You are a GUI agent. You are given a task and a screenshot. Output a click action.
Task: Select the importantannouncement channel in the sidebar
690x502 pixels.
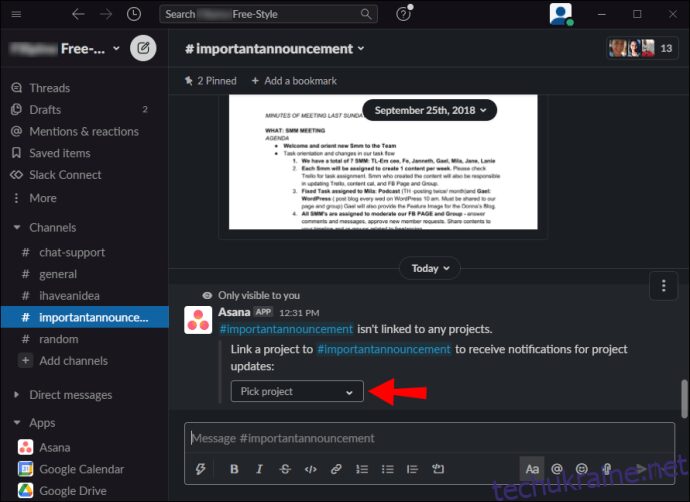tap(84, 317)
